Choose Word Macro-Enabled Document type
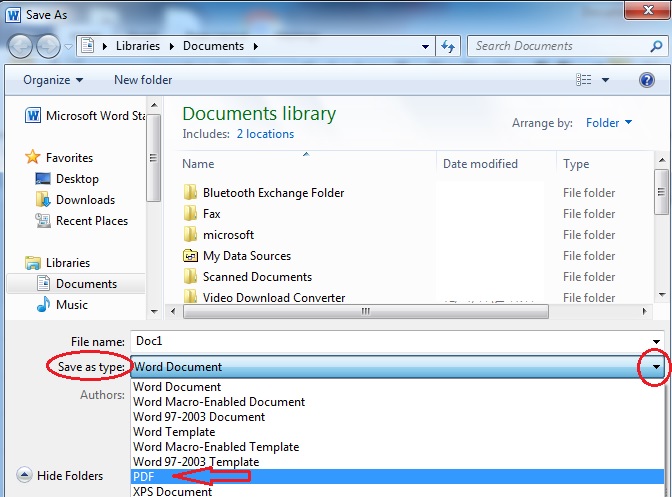This screenshot has width=672, height=497. click(x=397, y=401)
